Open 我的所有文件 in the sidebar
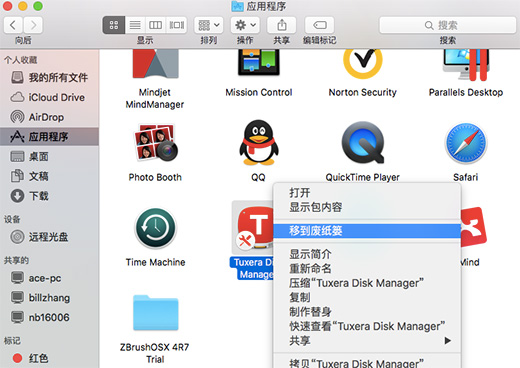Viewport: 520px width, 368px height. (x=49, y=78)
